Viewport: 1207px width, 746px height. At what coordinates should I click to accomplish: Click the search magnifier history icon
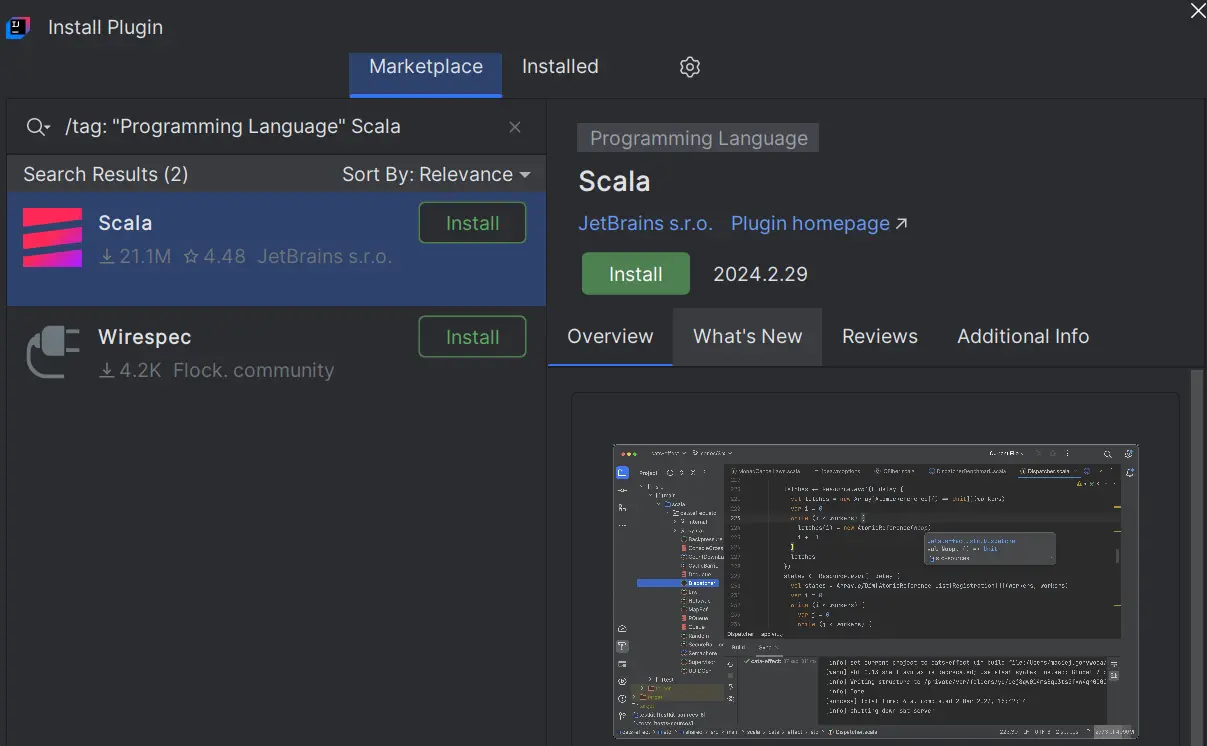point(38,127)
